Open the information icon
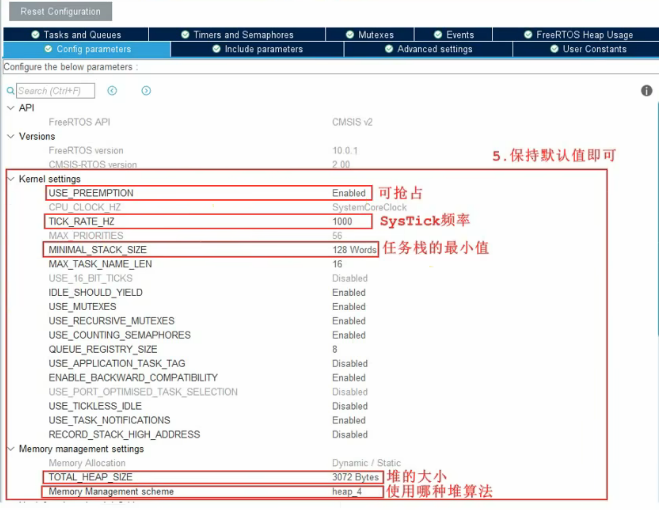Screen dimensions: 659x510 646,90
